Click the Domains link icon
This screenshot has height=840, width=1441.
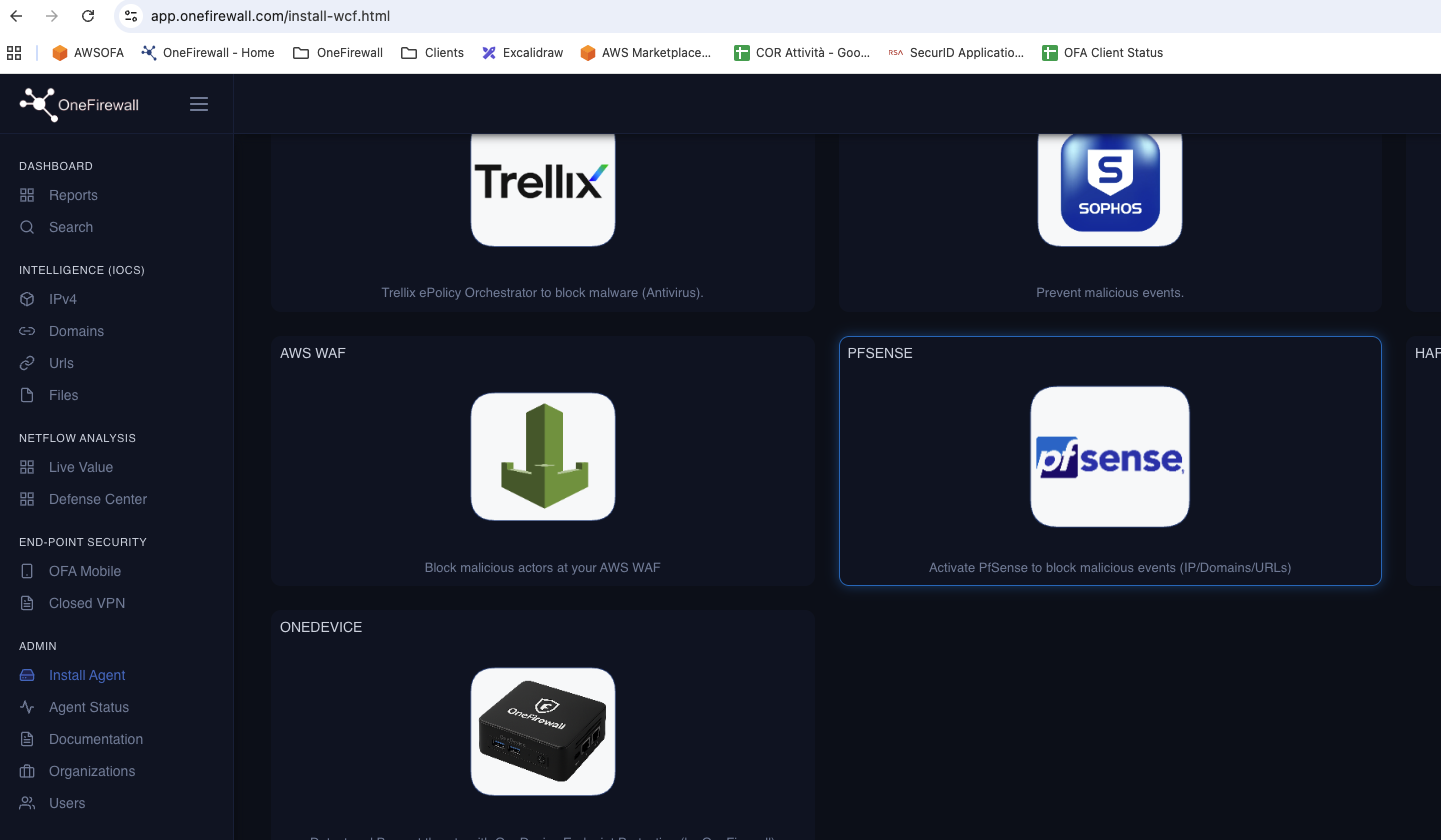(27, 331)
